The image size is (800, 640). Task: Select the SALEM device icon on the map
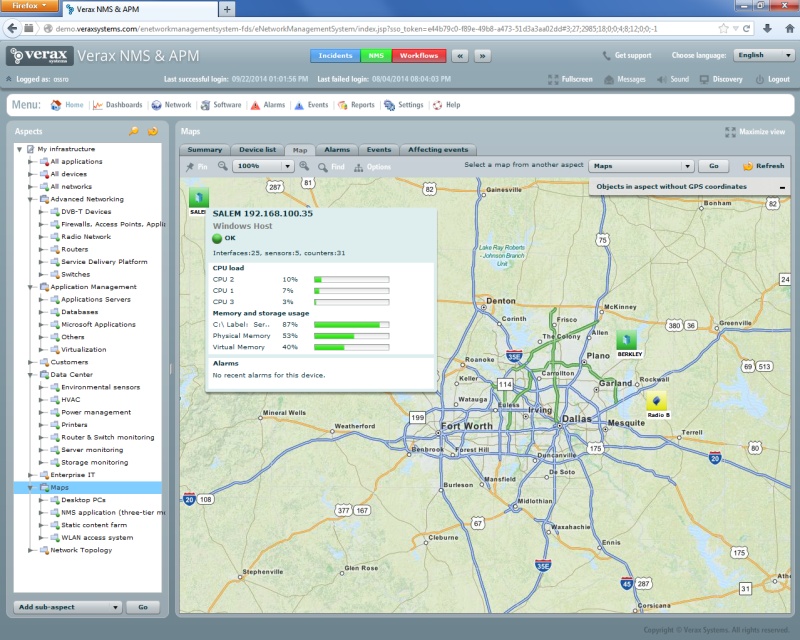pos(198,197)
